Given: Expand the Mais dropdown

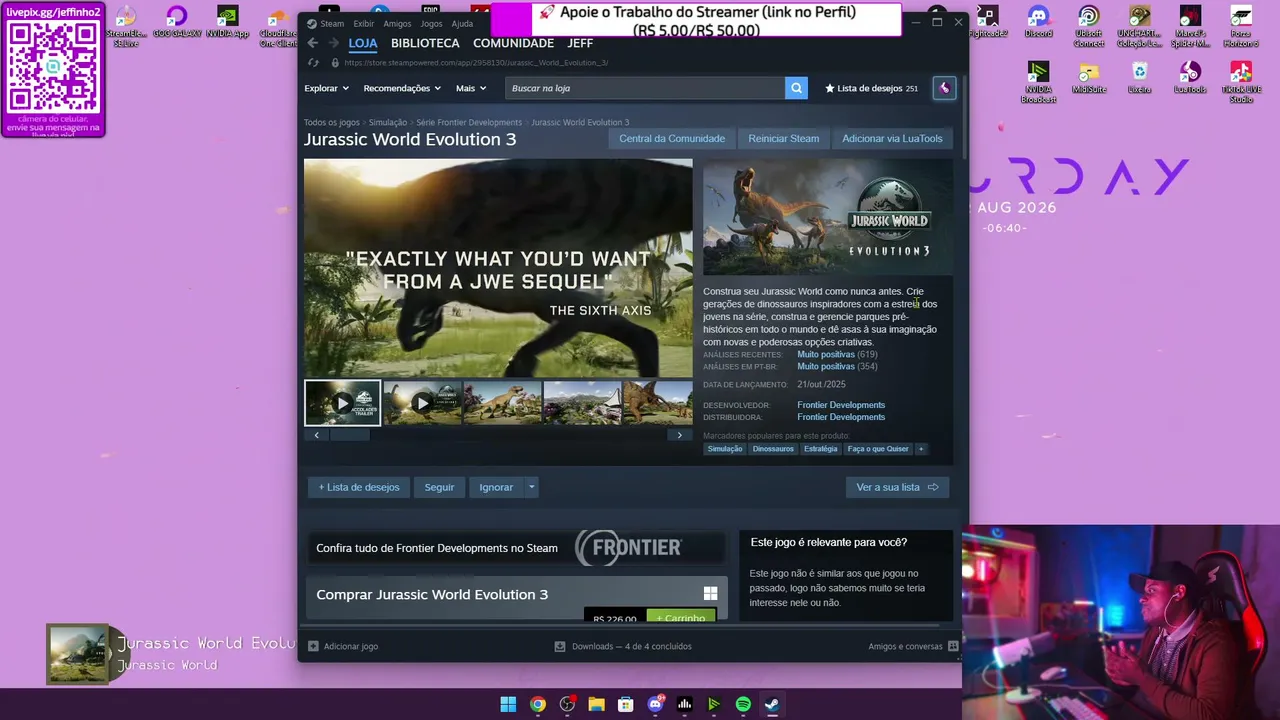Looking at the screenshot, I should (x=471, y=88).
